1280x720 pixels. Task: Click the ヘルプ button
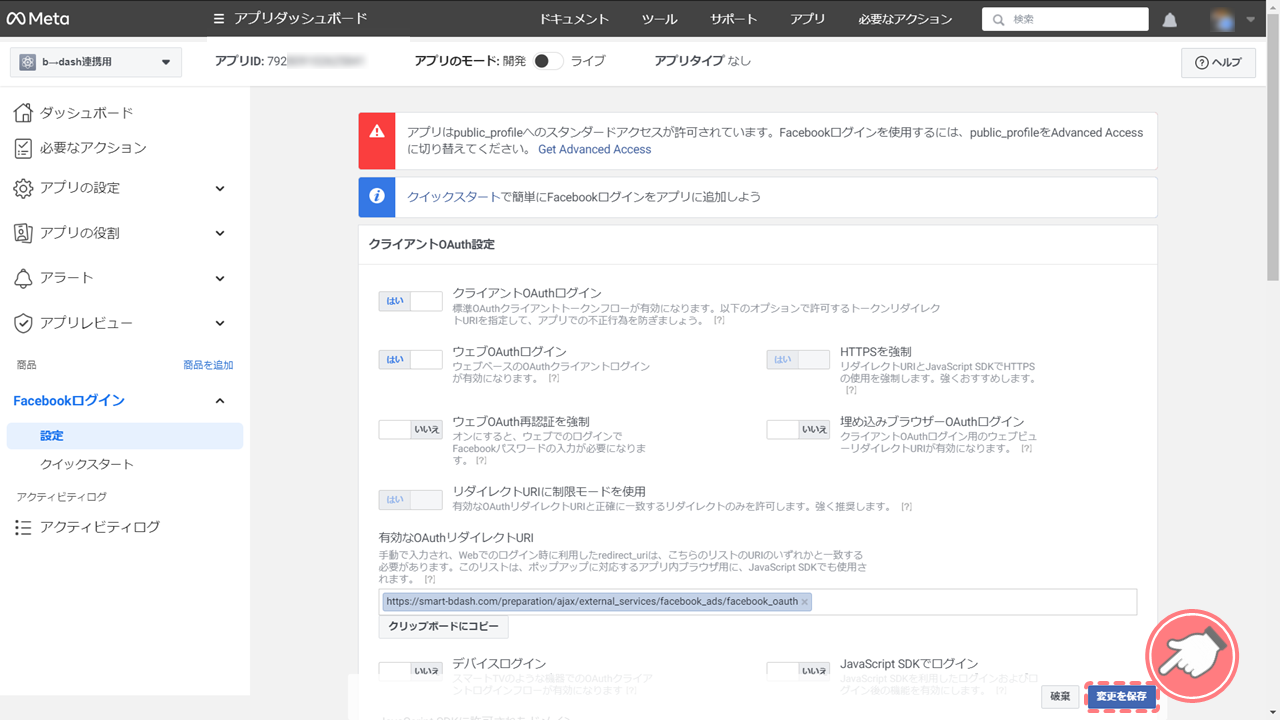coord(1218,62)
